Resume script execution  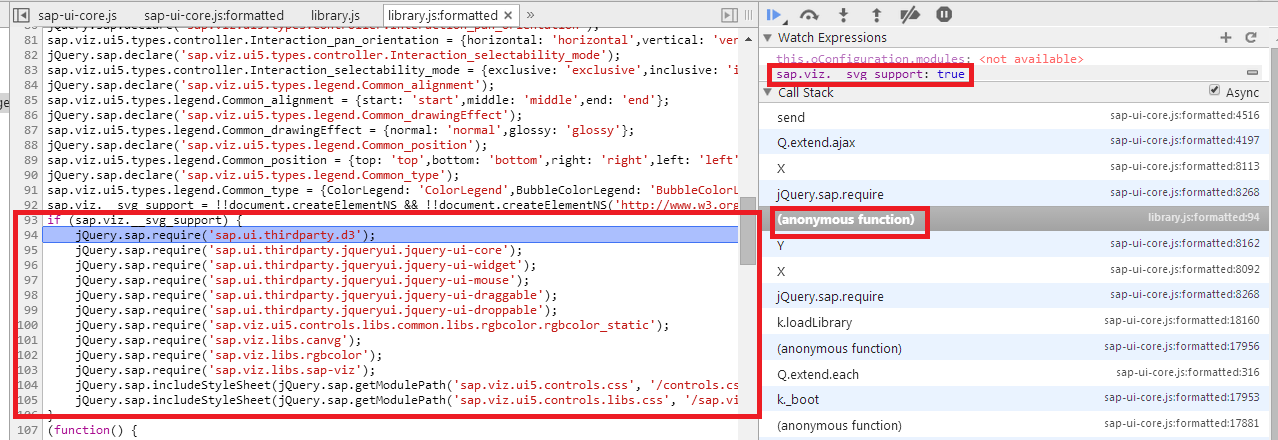point(776,15)
